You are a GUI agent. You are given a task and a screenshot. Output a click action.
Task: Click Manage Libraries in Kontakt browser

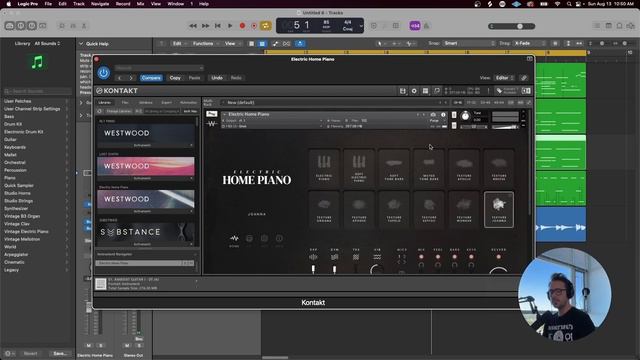point(119,111)
